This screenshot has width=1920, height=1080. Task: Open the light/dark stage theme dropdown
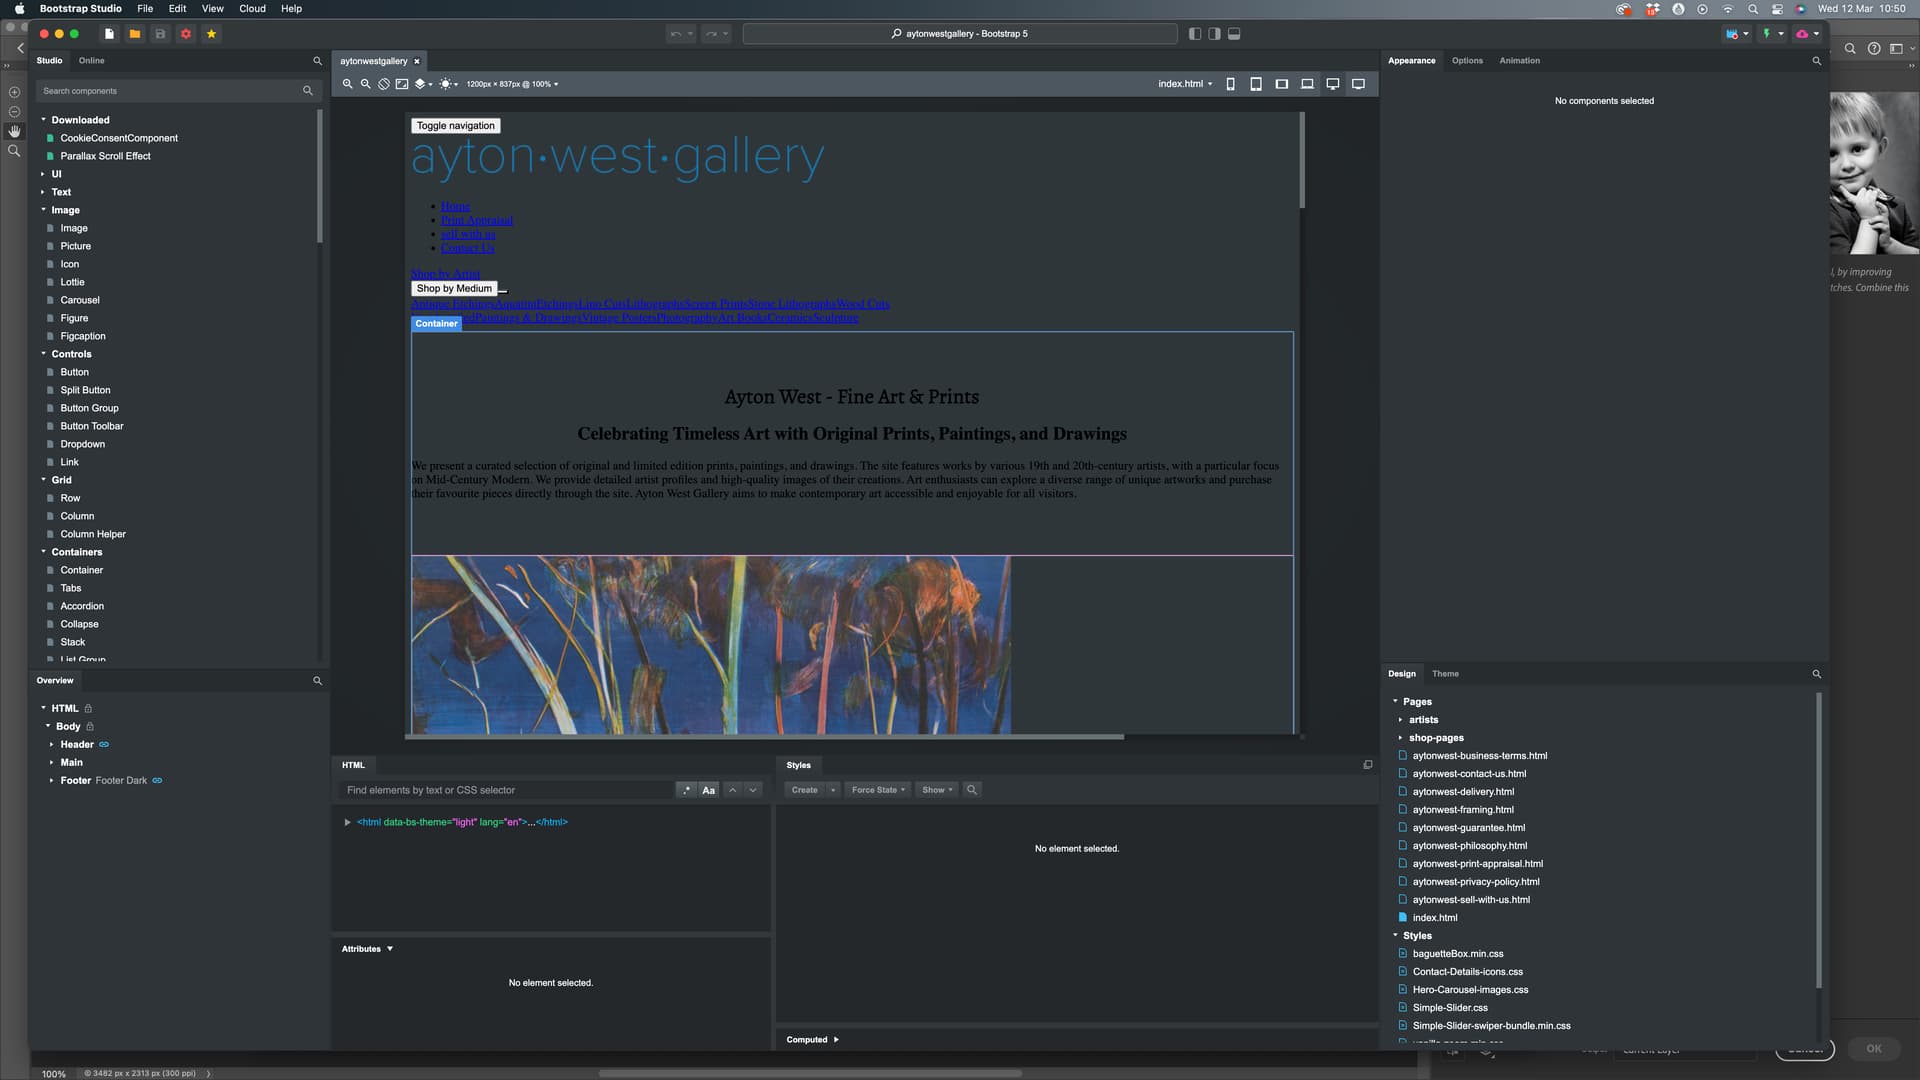(x=448, y=84)
